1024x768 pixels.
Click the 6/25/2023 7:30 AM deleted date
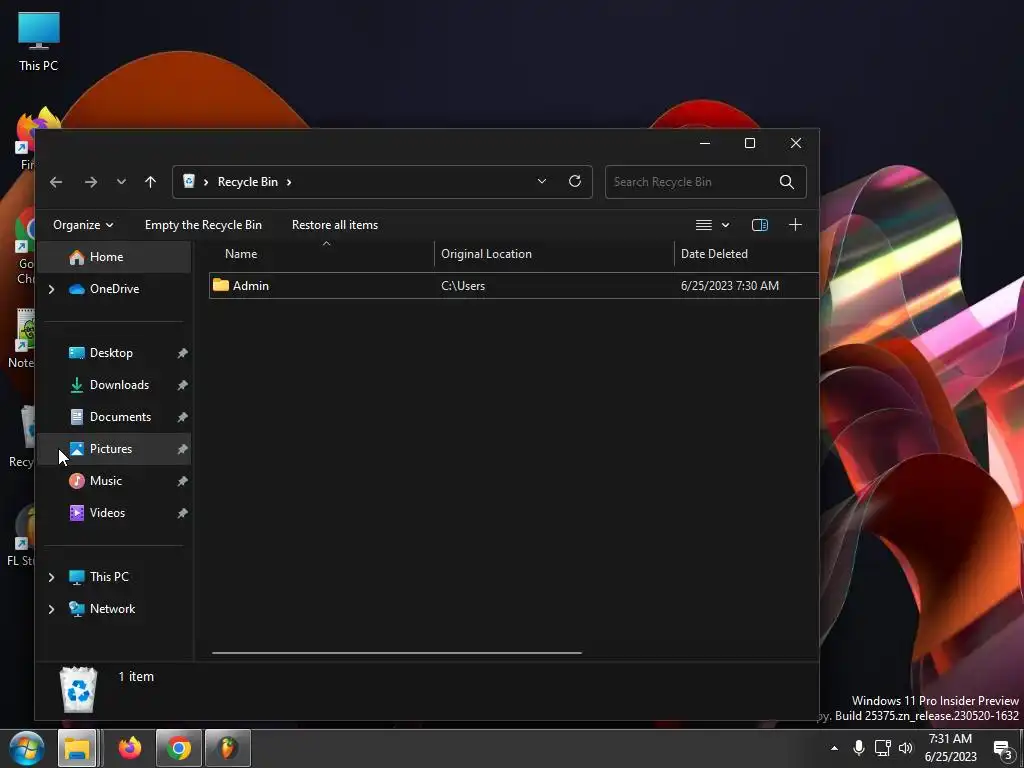(x=729, y=285)
